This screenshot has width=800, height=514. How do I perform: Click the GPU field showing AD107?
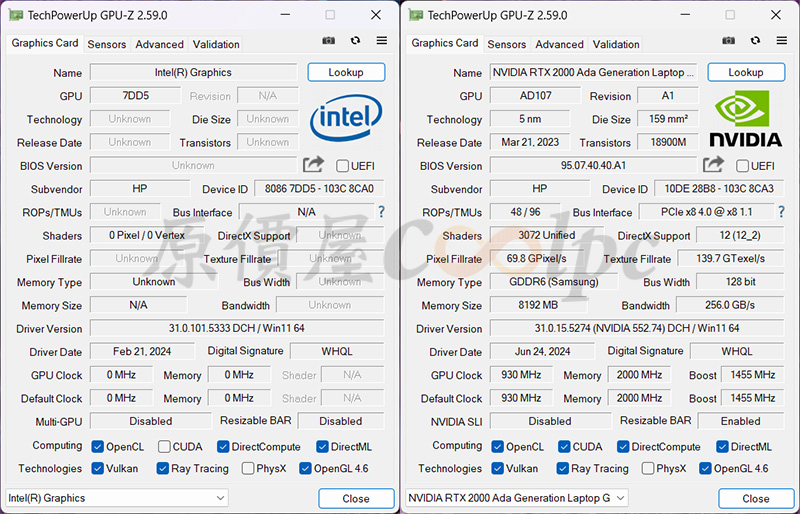click(535, 95)
